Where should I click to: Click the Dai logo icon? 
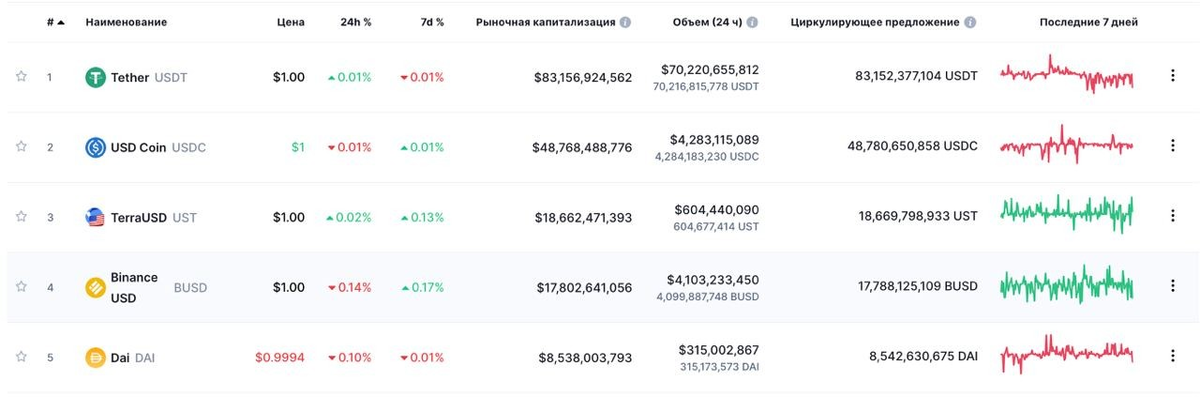95,356
